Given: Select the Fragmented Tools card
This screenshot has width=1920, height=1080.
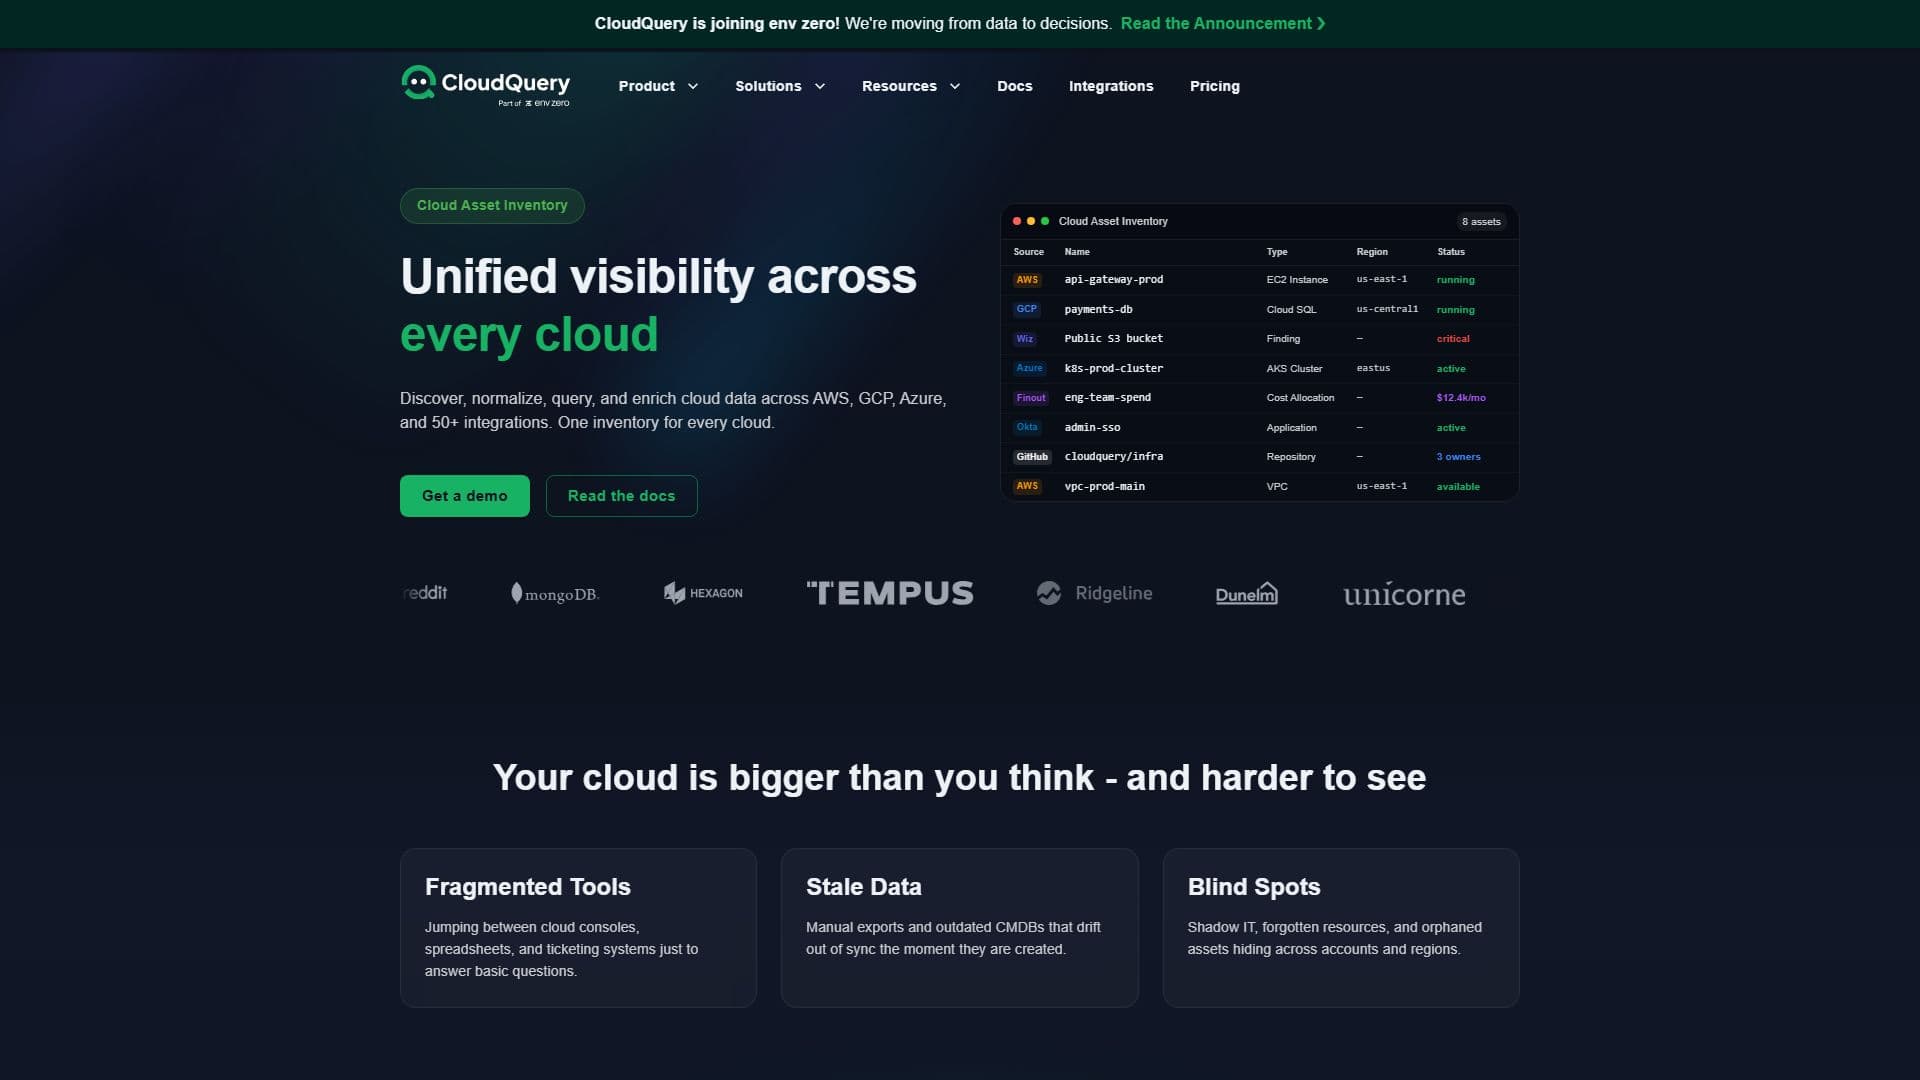Looking at the screenshot, I should [x=578, y=928].
